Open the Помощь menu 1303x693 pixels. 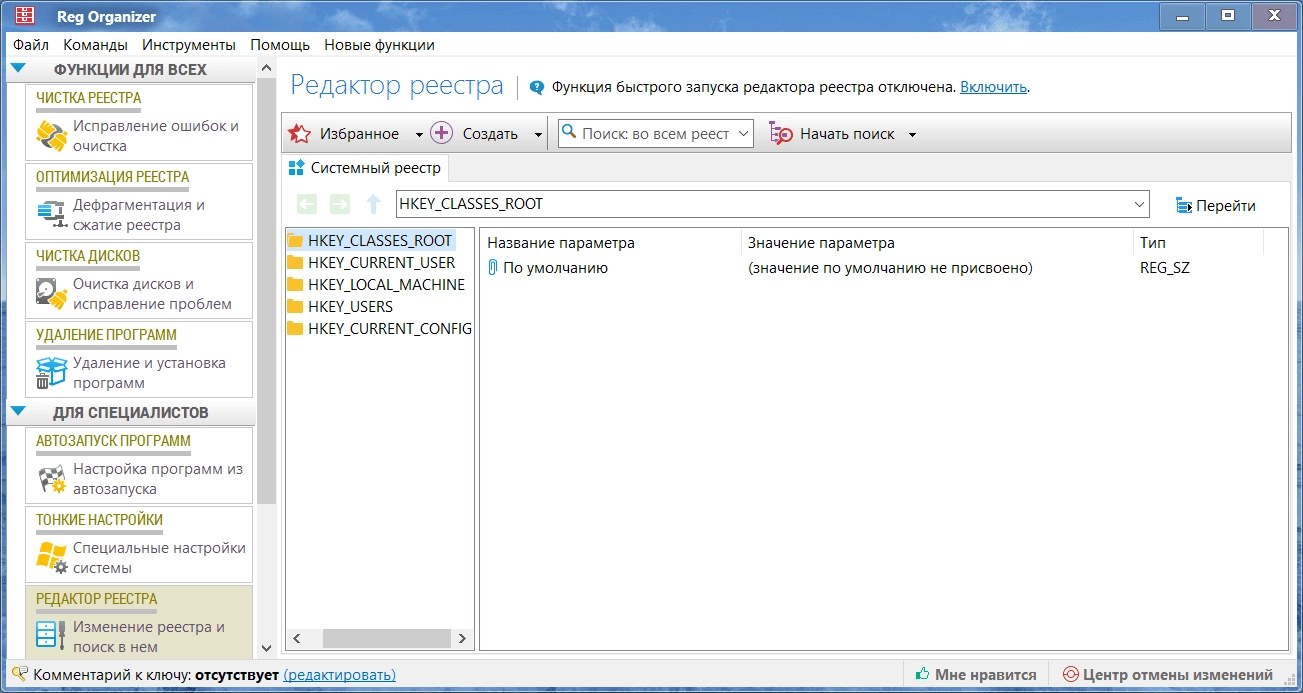(280, 45)
